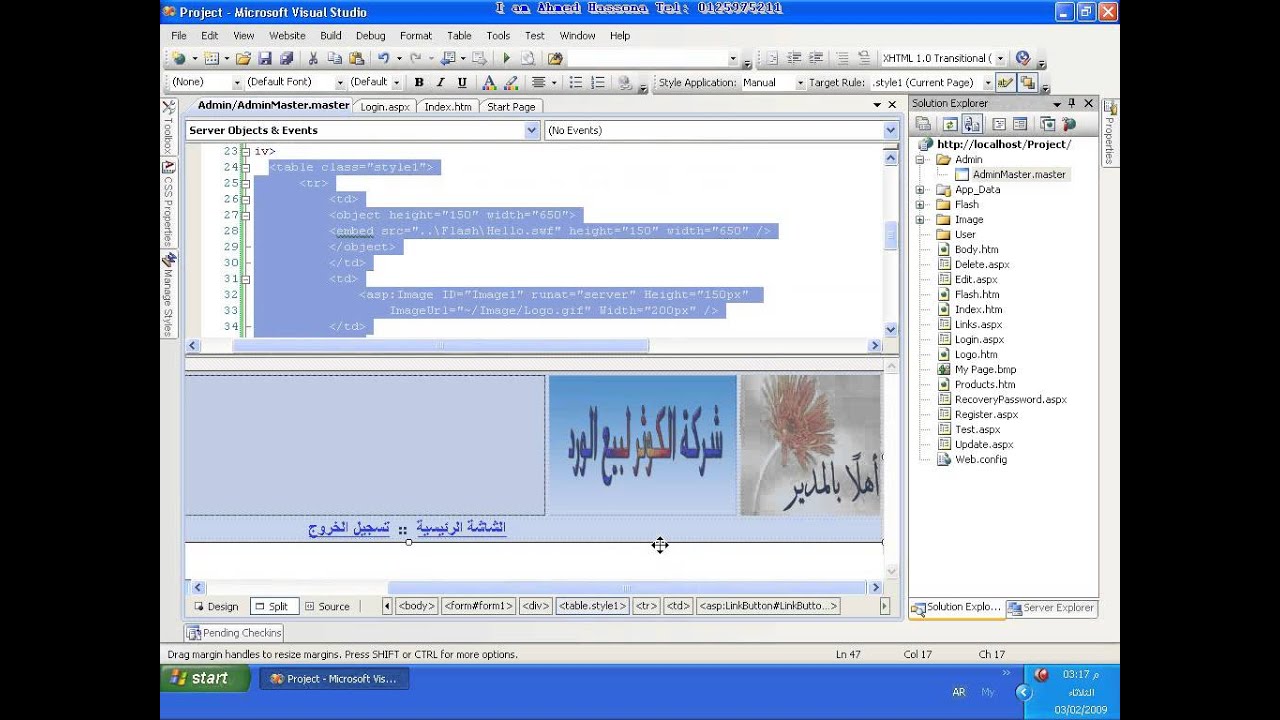Open the Website menu

tap(287, 35)
